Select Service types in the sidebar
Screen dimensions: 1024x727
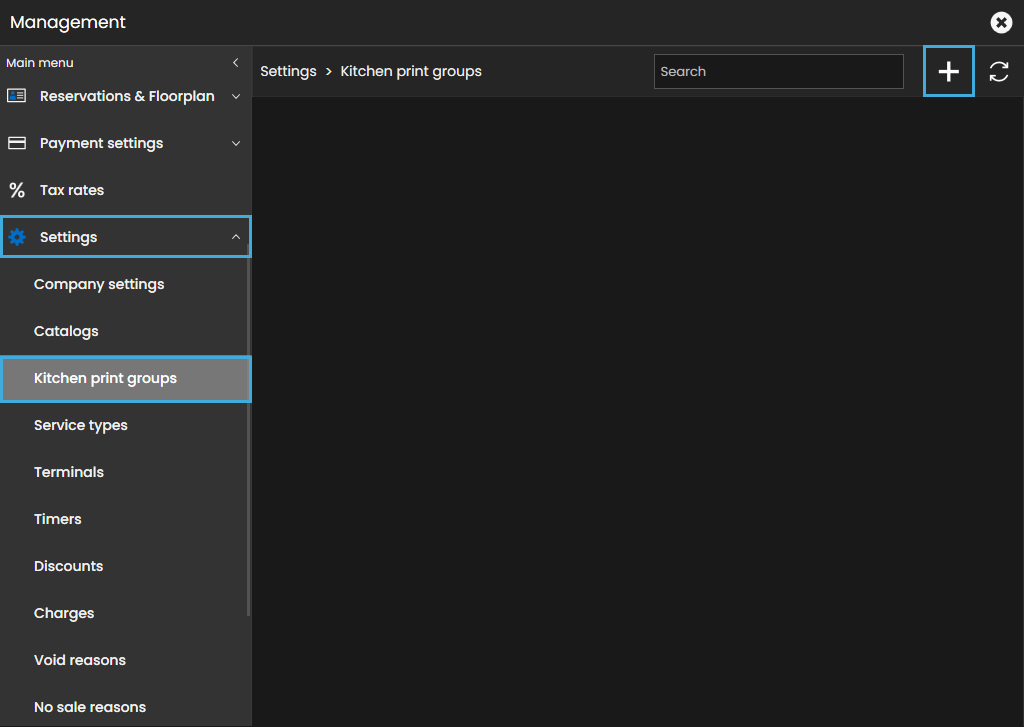click(x=81, y=425)
